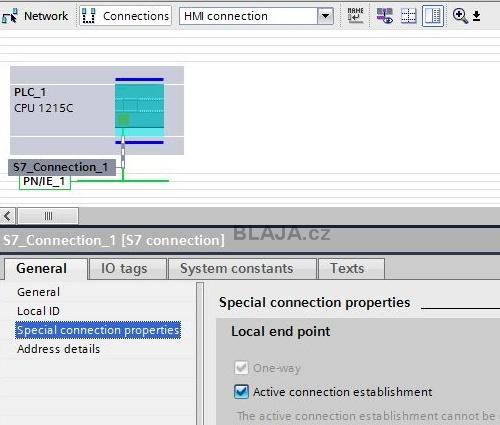Click the Connections button
Image resolution: width=500 pixels, height=425 pixels.
pos(126,16)
